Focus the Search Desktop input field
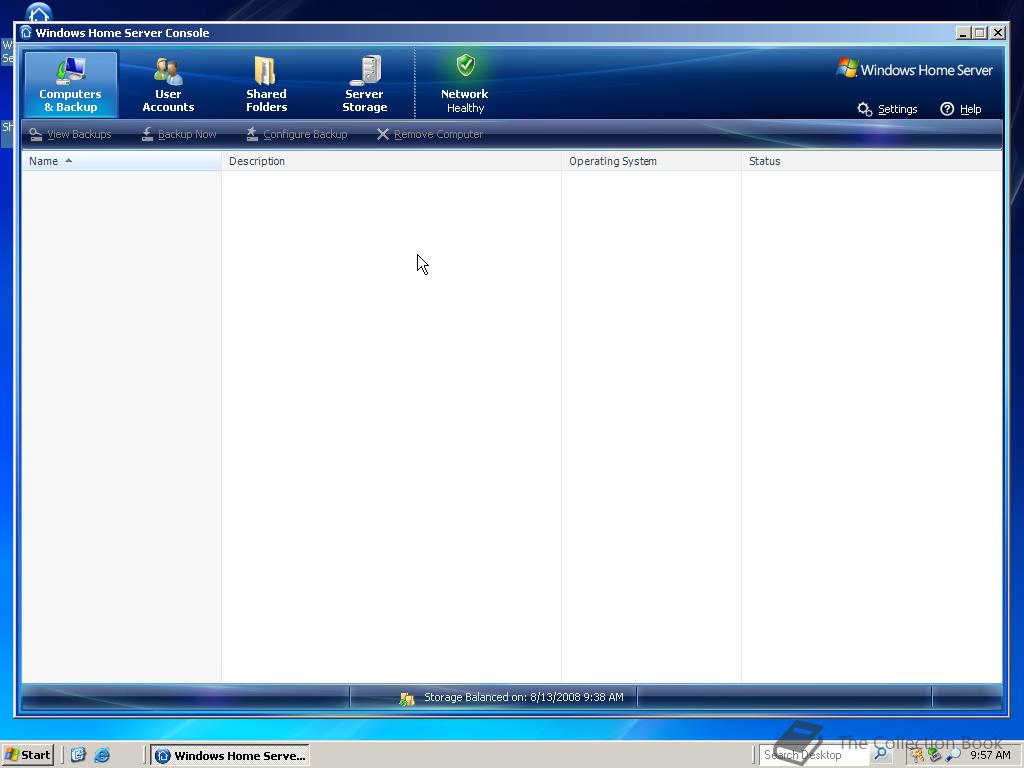Screen dimensions: 1024x768 coord(814,756)
